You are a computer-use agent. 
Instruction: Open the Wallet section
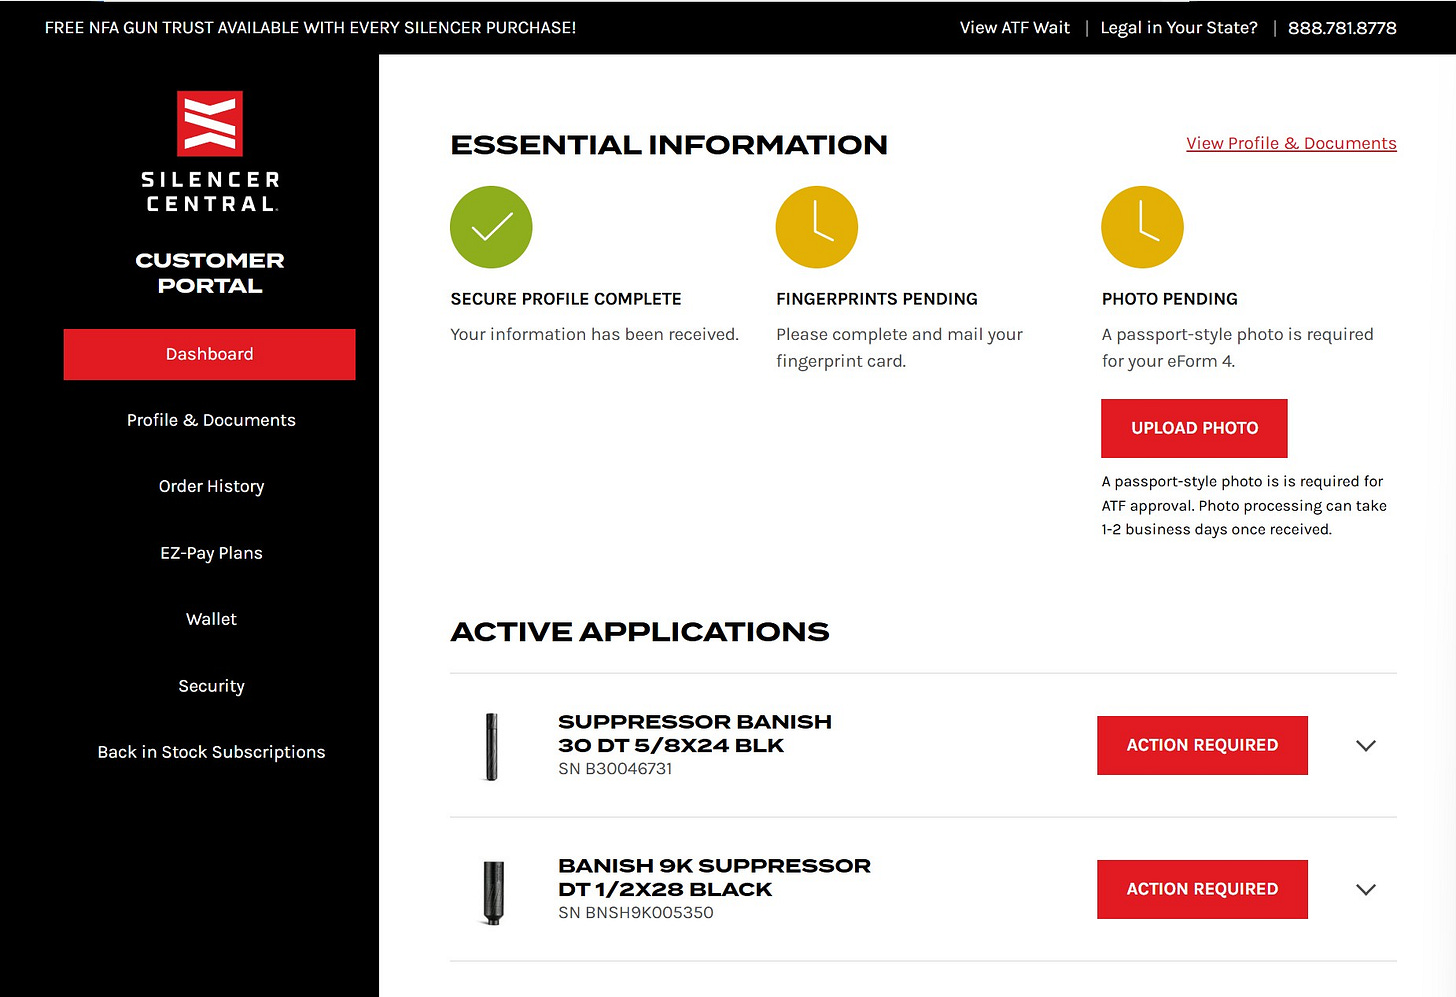point(211,619)
